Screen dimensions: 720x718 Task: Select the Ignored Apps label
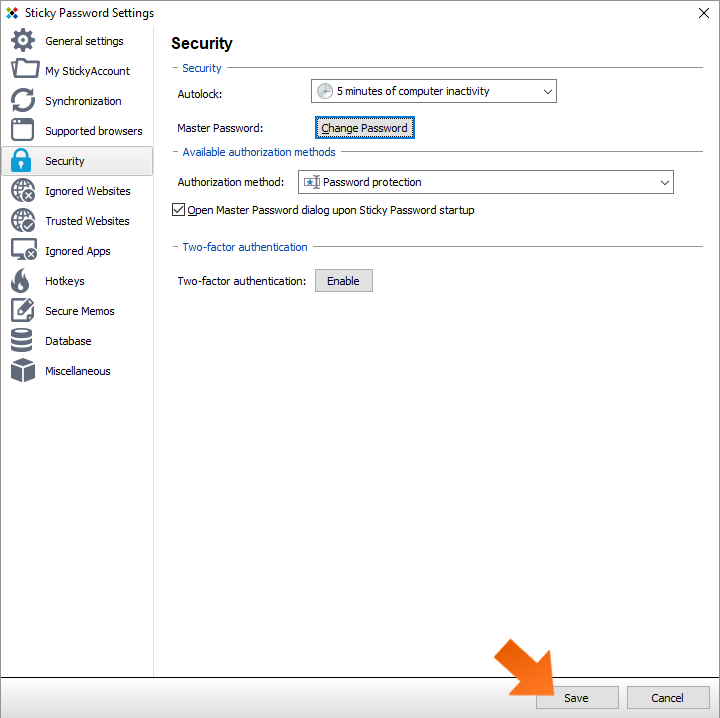(78, 251)
